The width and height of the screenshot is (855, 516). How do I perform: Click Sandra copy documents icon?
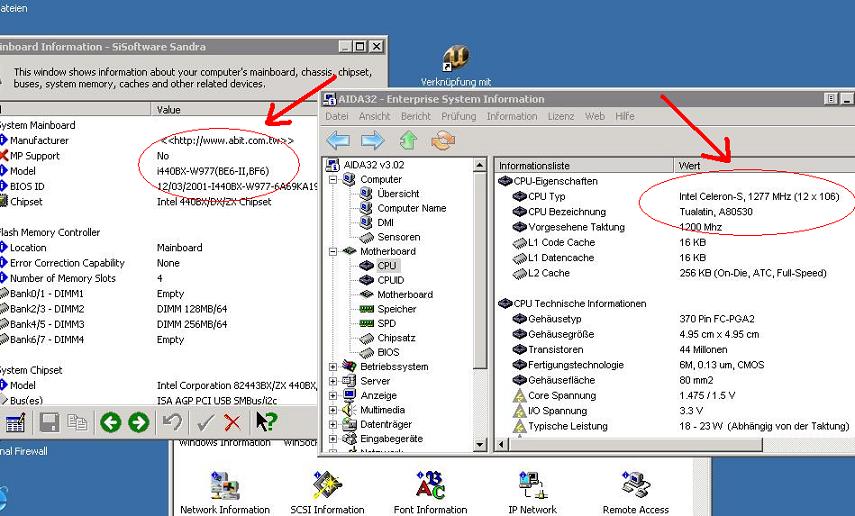click(77, 422)
